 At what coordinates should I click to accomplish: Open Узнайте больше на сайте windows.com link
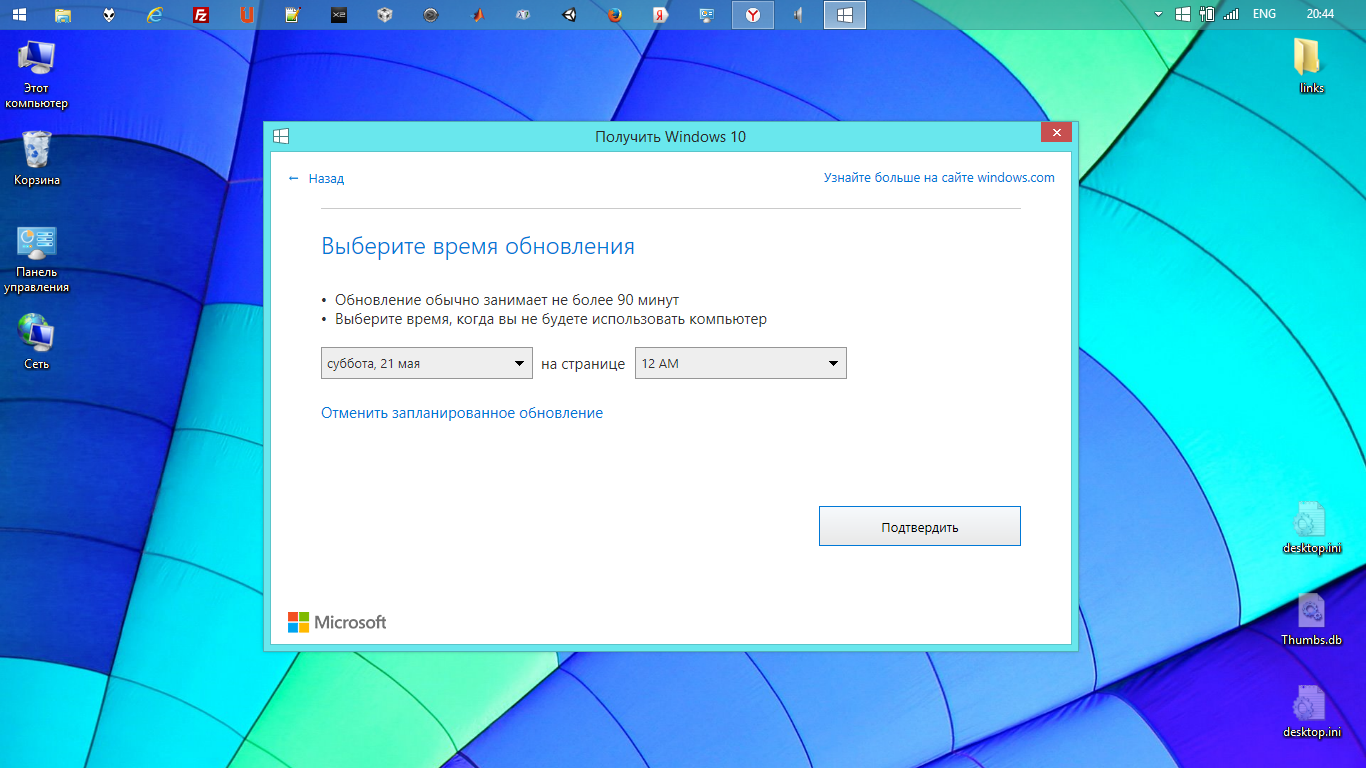pyautogui.click(x=939, y=177)
